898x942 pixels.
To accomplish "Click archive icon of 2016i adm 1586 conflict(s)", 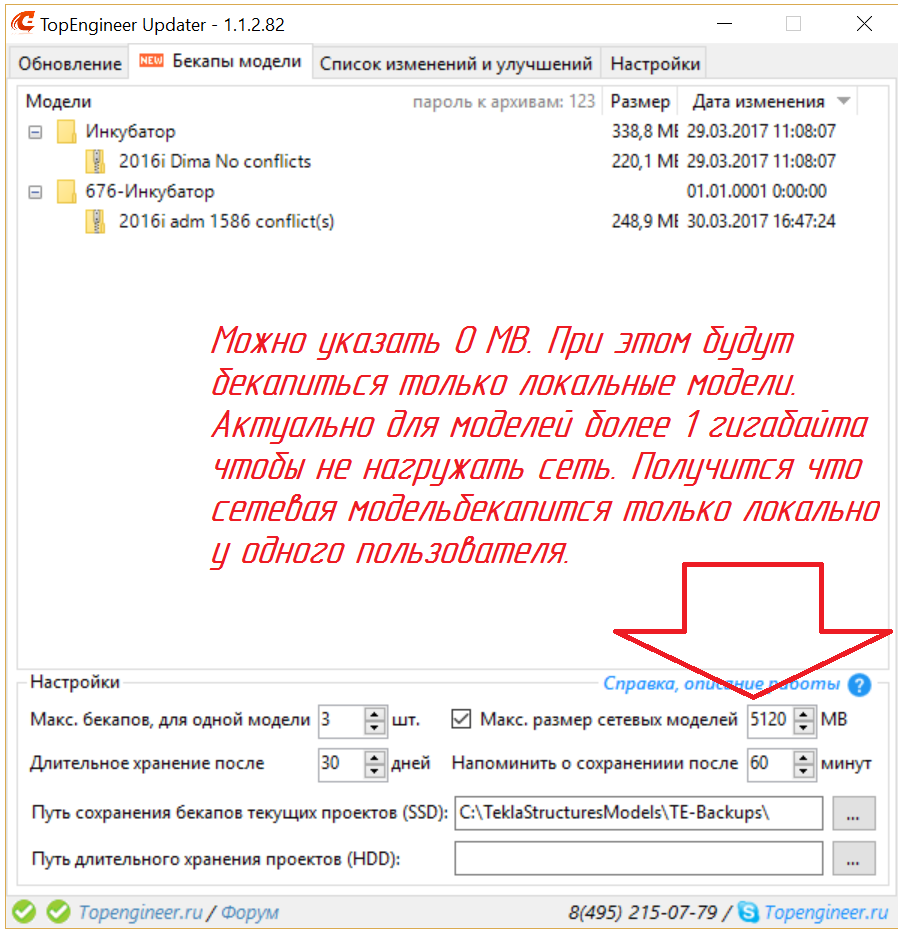I will 95,222.
